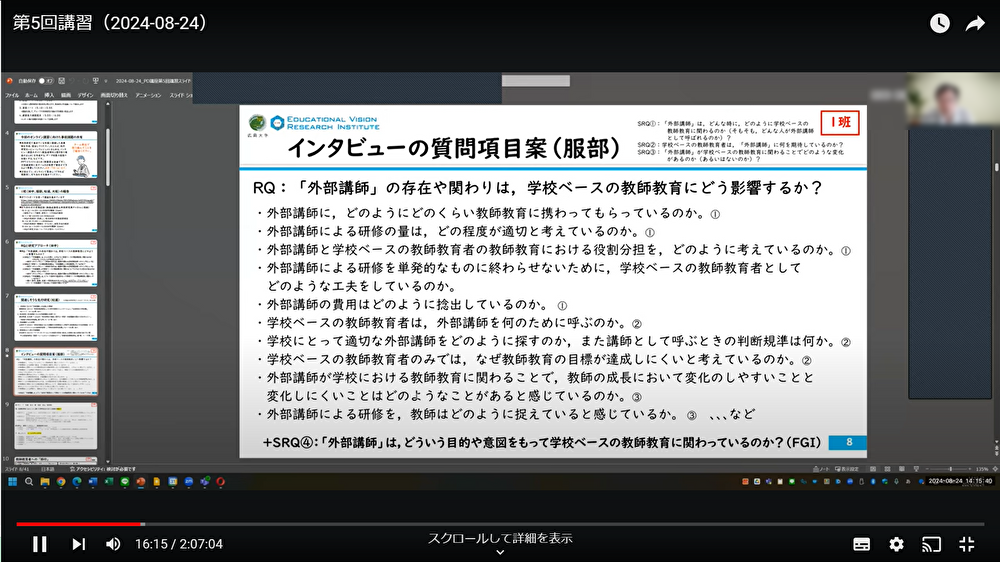Pause the video playback
The width and height of the screenshot is (1000, 562).
click(40, 544)
